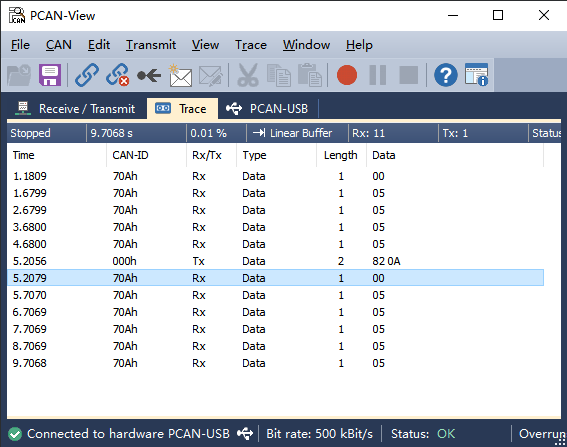
Task: Select the trace row at time 4.6800
Action: click(275, 244)
